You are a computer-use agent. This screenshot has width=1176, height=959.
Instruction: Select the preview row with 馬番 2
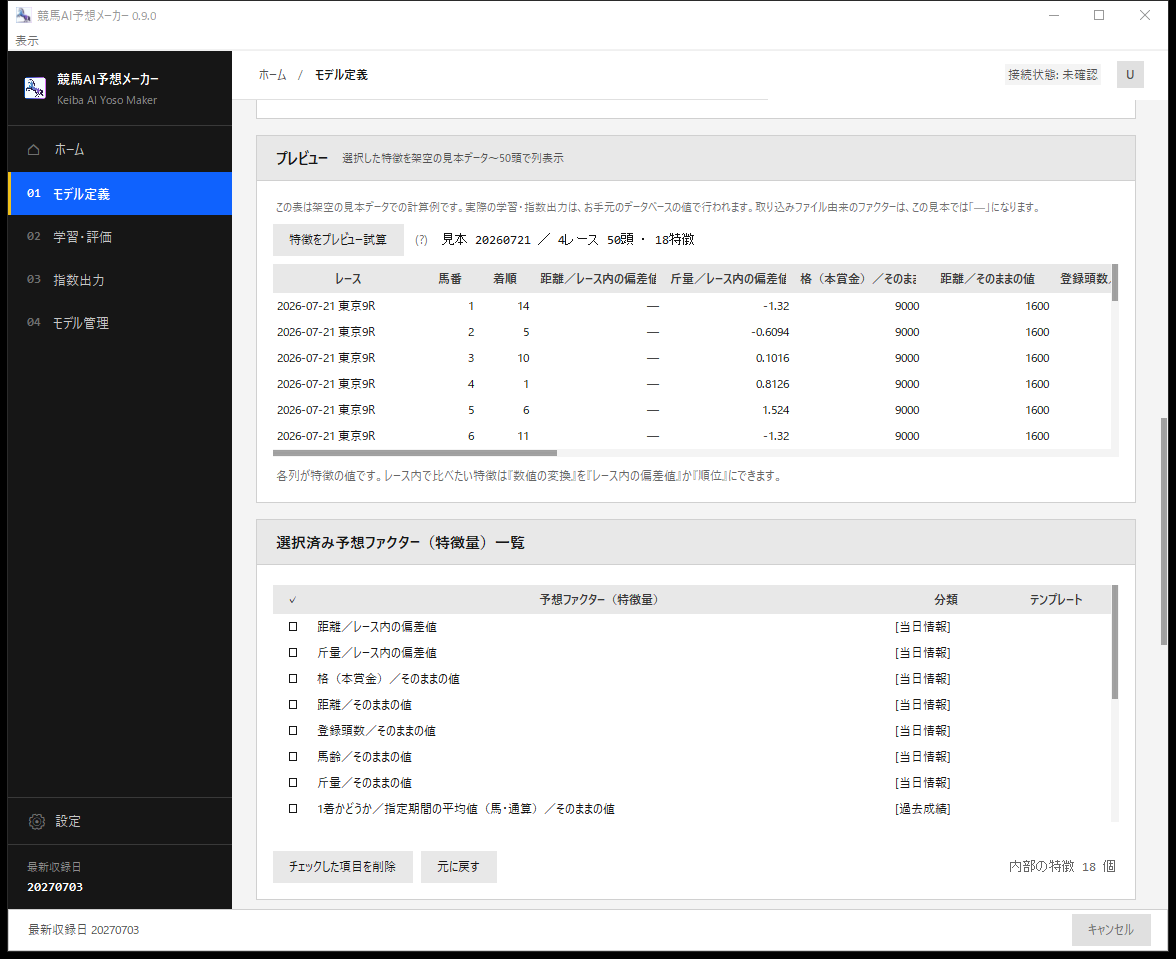coord(692,332)
